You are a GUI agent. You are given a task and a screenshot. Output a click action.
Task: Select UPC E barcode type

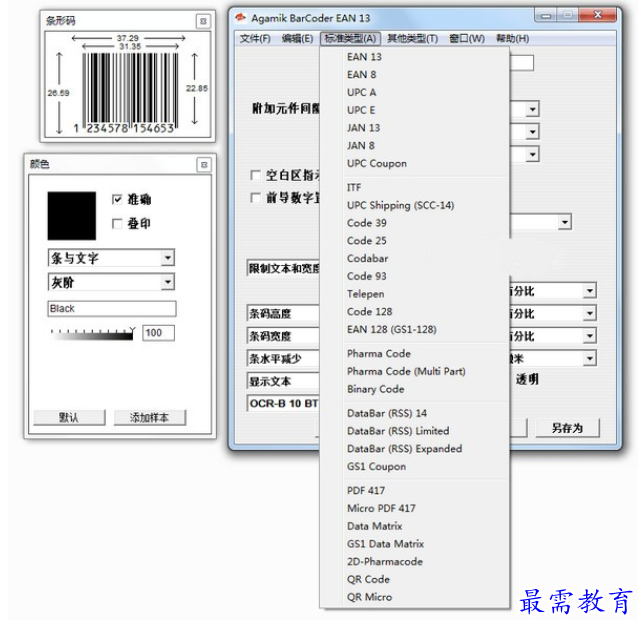coord(415,110)
